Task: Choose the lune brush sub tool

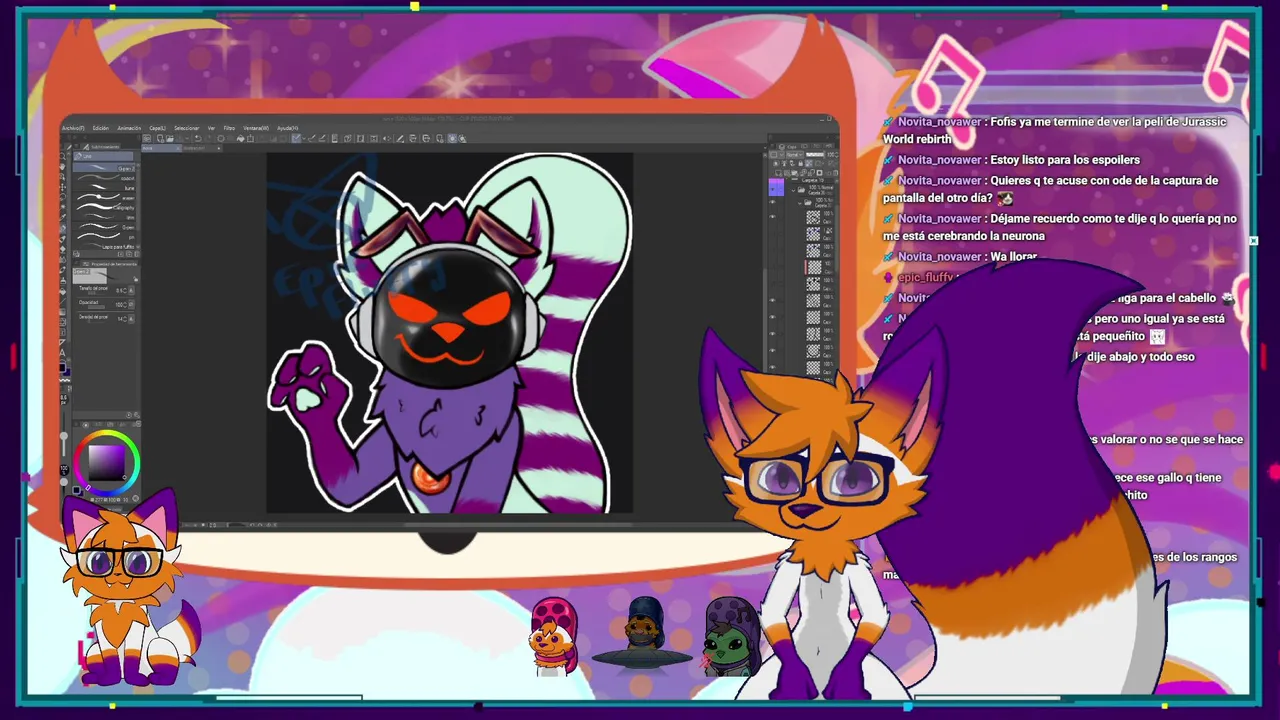Action: tap(104, 188)
